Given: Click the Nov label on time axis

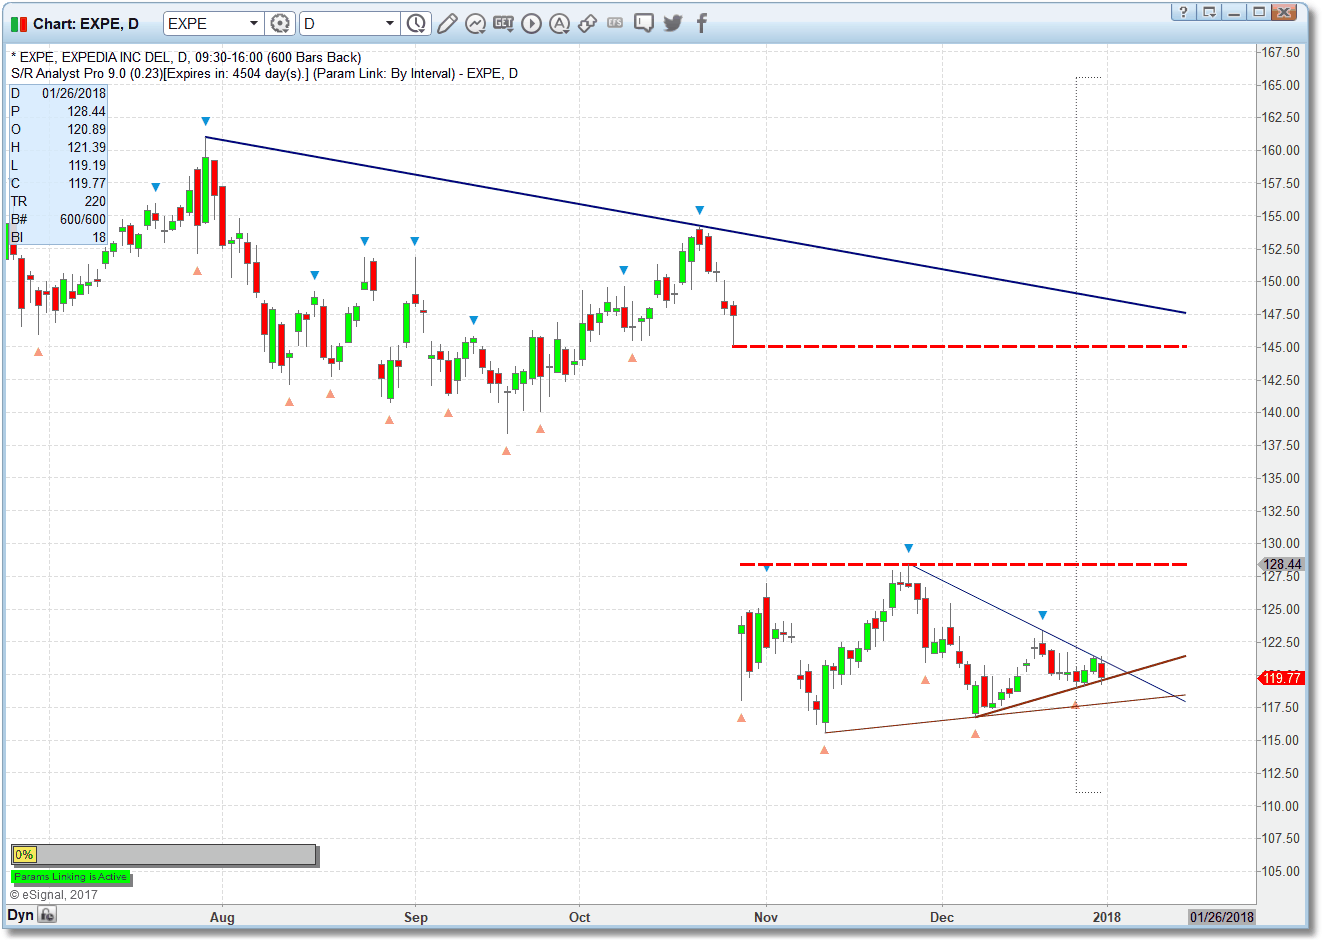Looking at the screenshot, I should (766, 917).
